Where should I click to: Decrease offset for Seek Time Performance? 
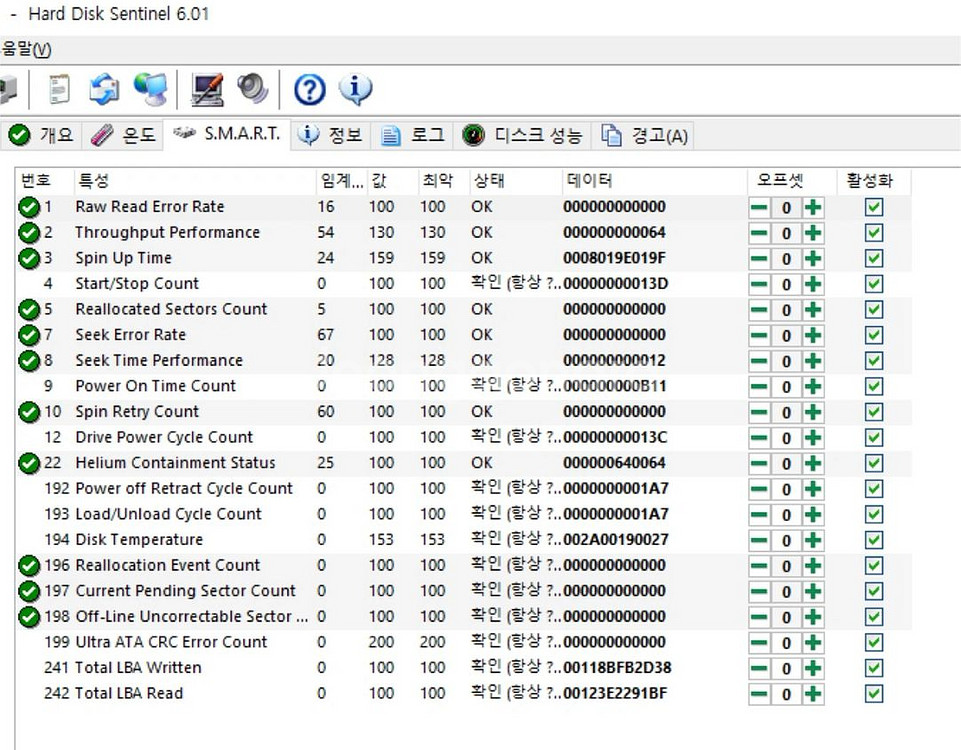(x=759, y=361)
